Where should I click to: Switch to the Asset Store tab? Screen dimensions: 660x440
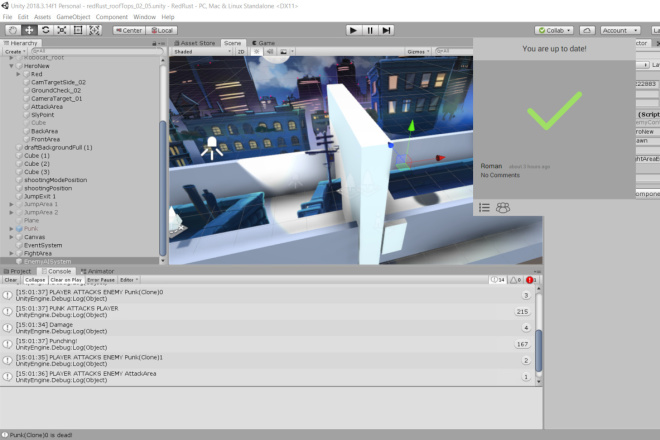[x=195, y=43]
